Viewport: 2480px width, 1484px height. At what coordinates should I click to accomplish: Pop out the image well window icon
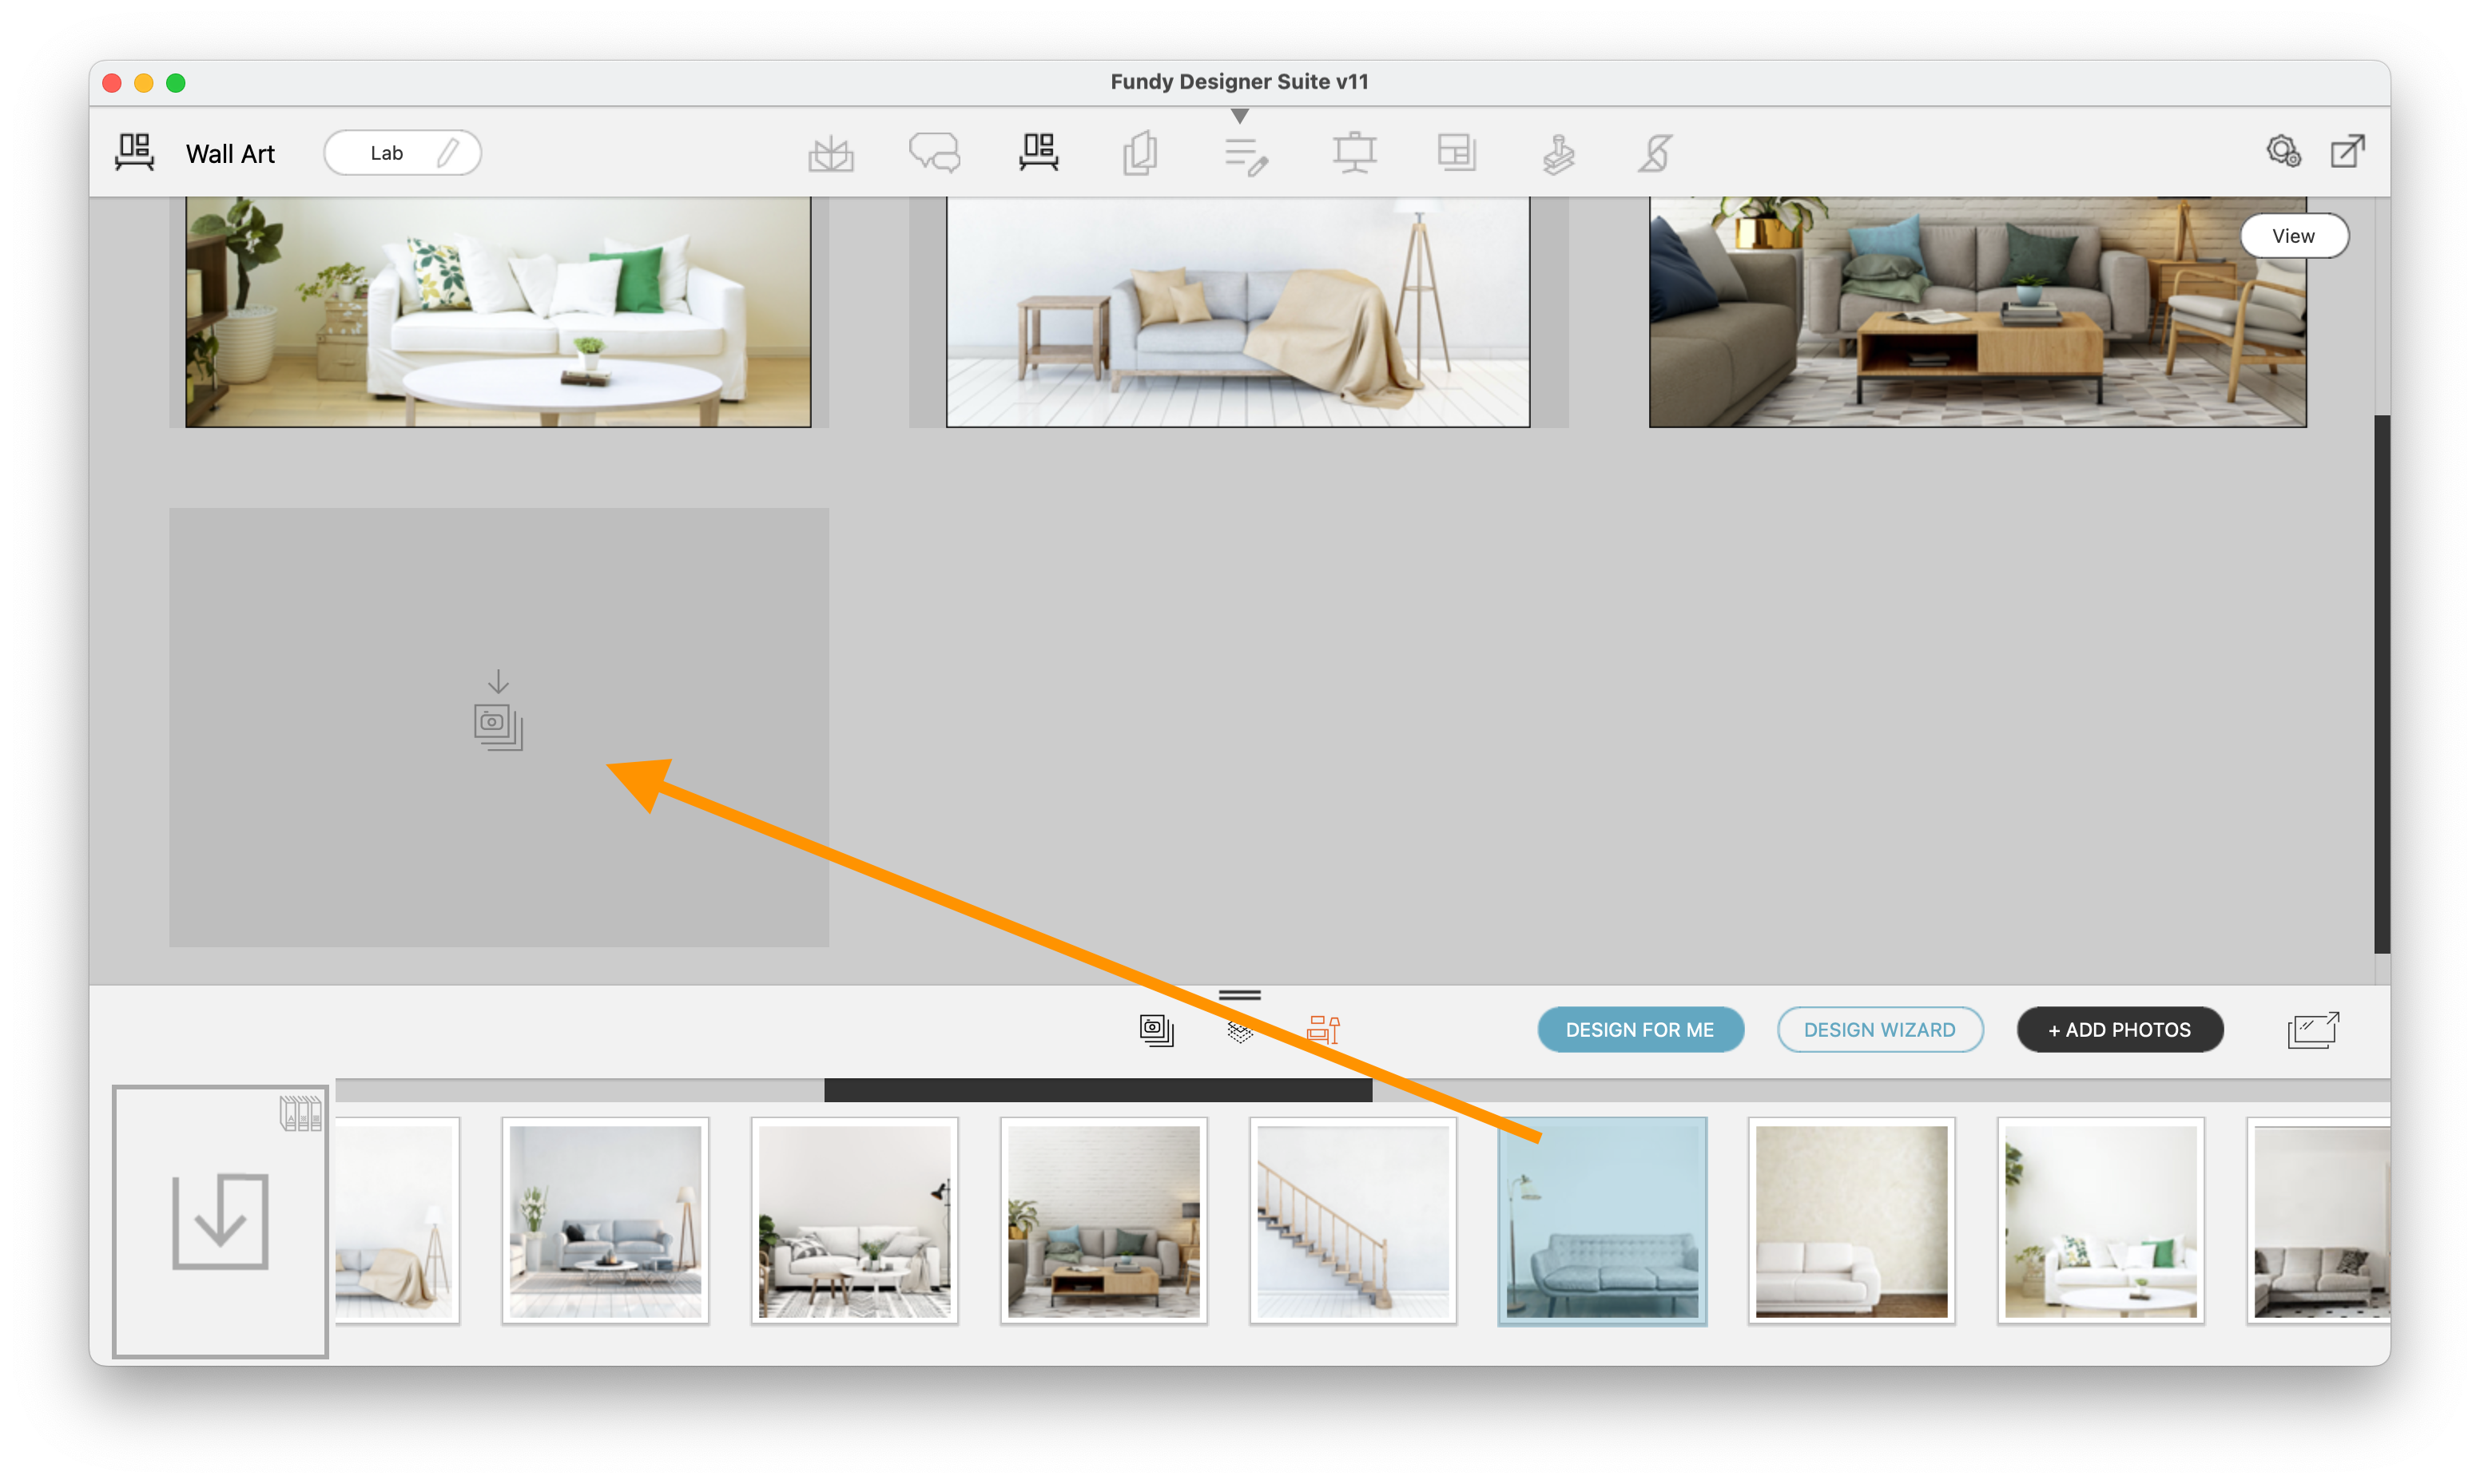click(2313, 1030)
